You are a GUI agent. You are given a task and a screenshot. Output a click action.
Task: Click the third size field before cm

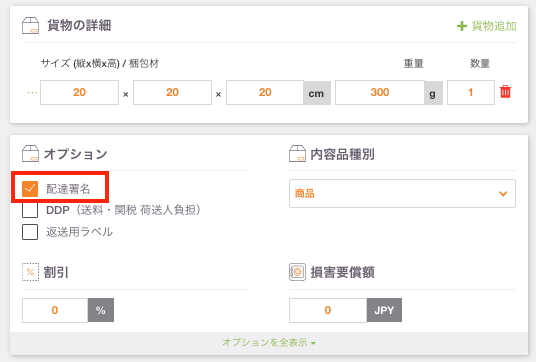point(265,92)
